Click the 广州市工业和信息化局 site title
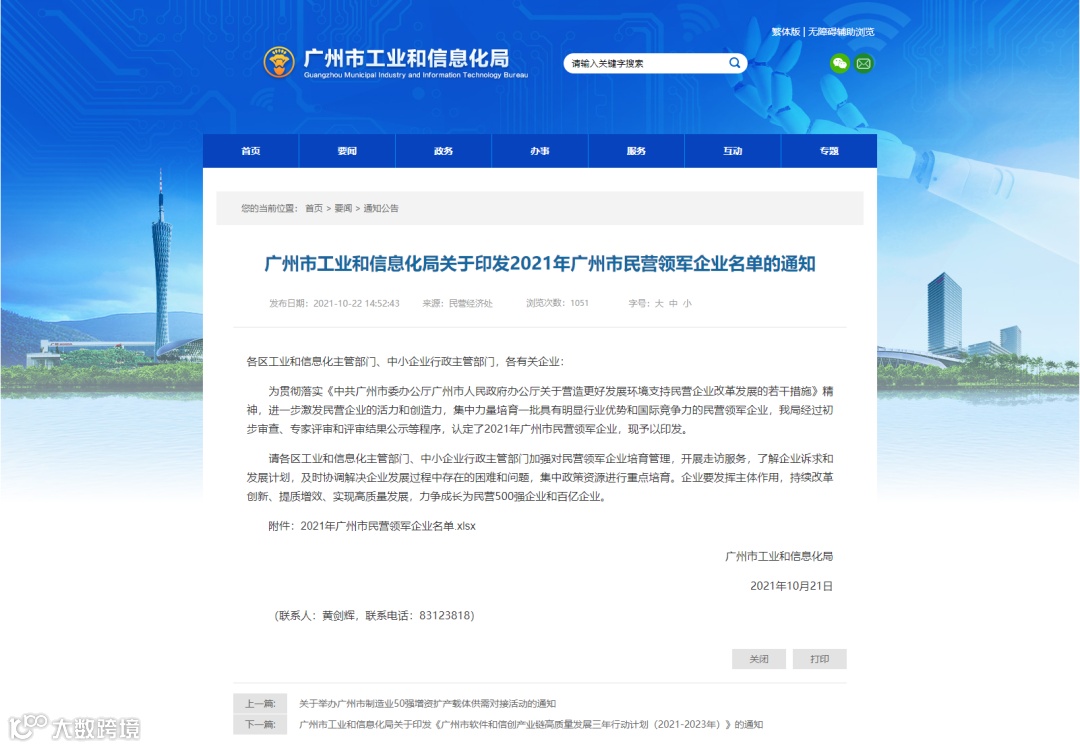Screen dimensions: 1080x748 click(406, 58)
